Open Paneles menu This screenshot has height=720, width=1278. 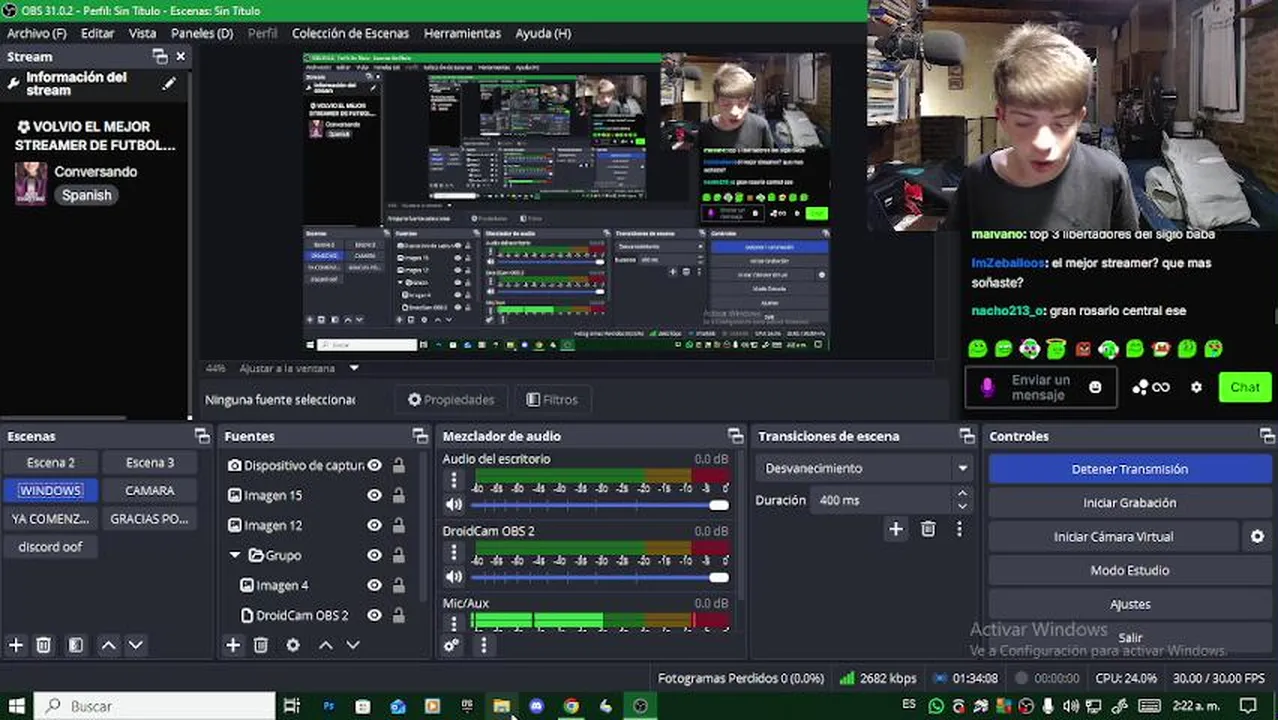(x=202, y=33)
